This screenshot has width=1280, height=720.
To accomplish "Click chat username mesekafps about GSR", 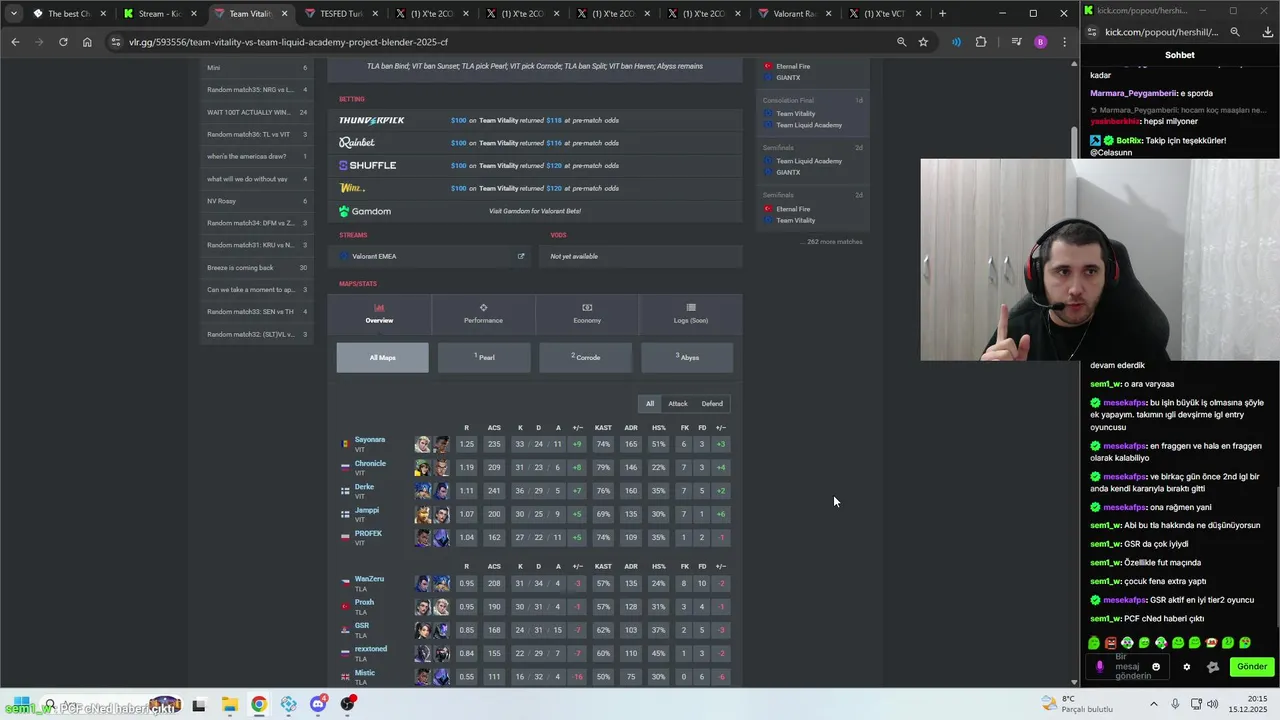I will click(1124, 600).
